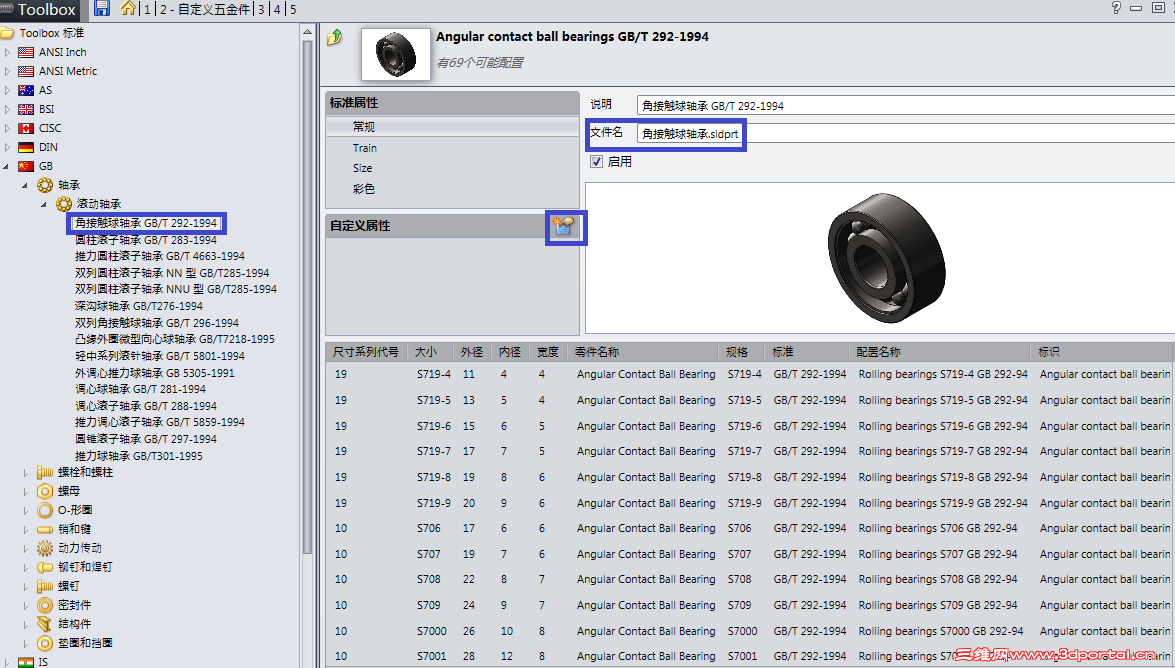Click the 说明 description input field
Screen dimensions: 1175x668
click(x=906, y=106)
